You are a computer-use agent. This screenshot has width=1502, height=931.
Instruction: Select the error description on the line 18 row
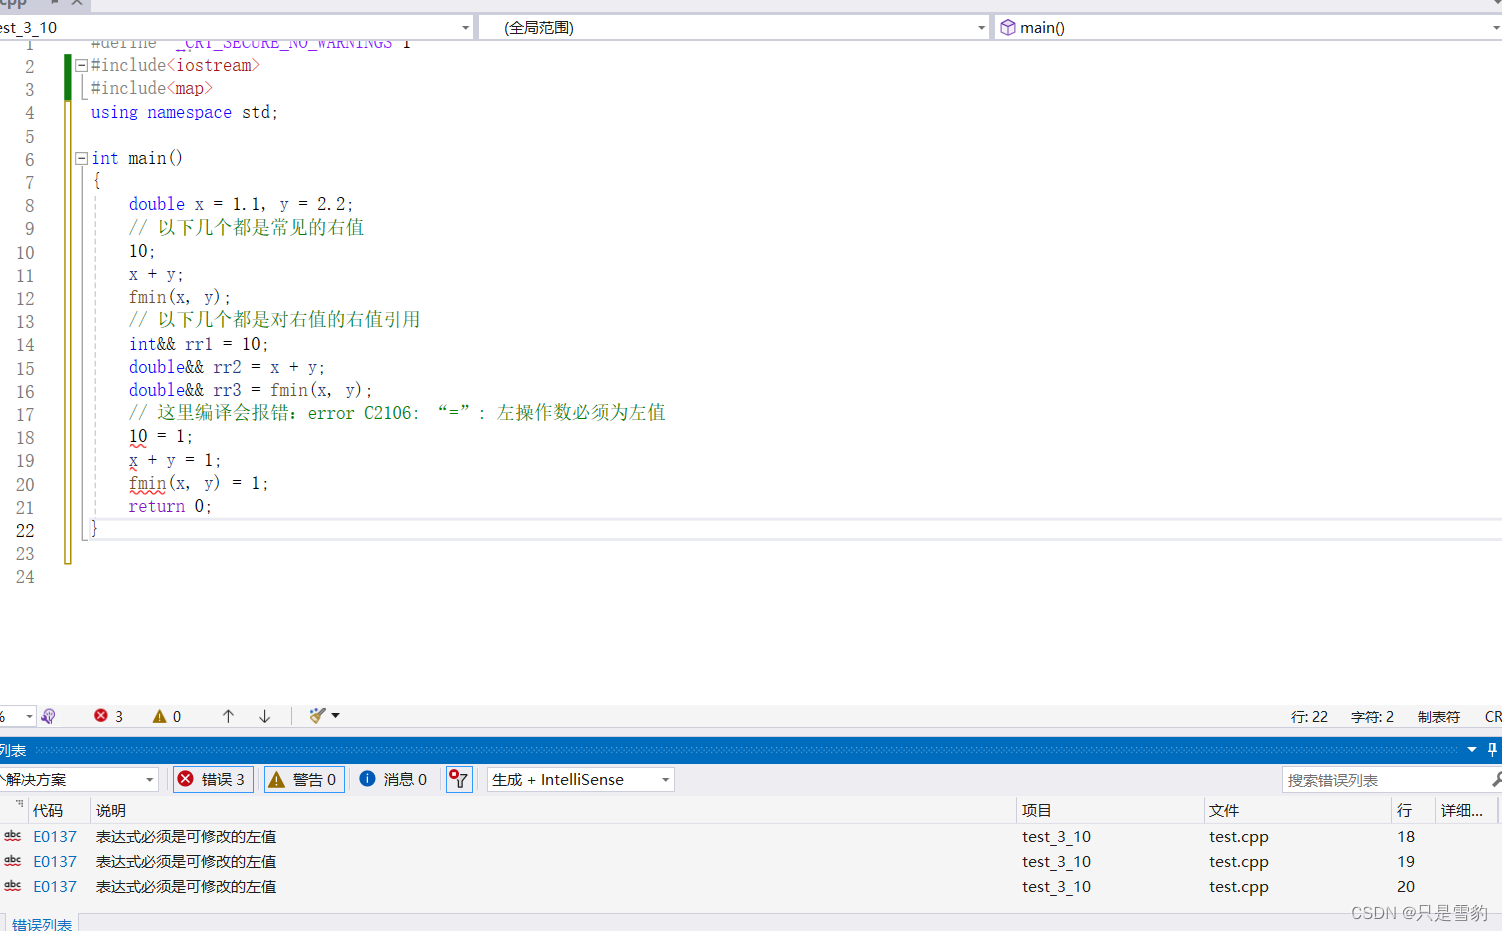tap(186, 837)
